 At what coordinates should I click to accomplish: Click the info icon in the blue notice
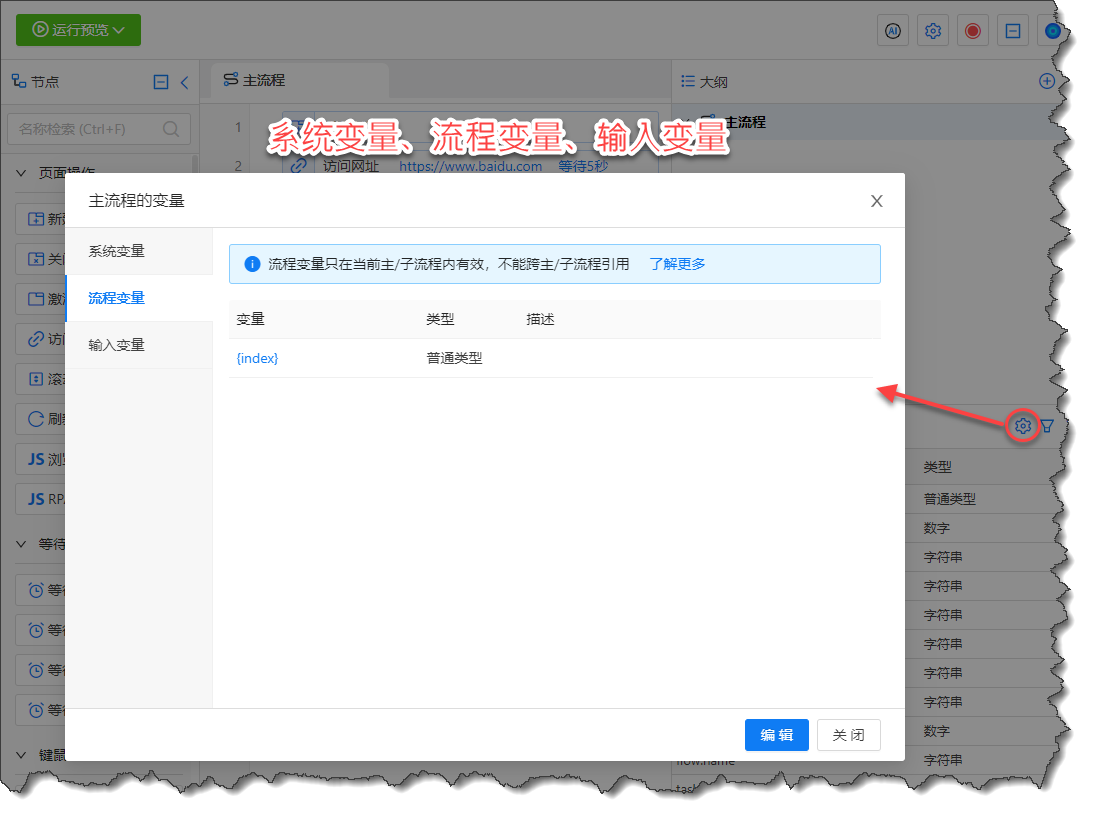(x=252, y=264)
